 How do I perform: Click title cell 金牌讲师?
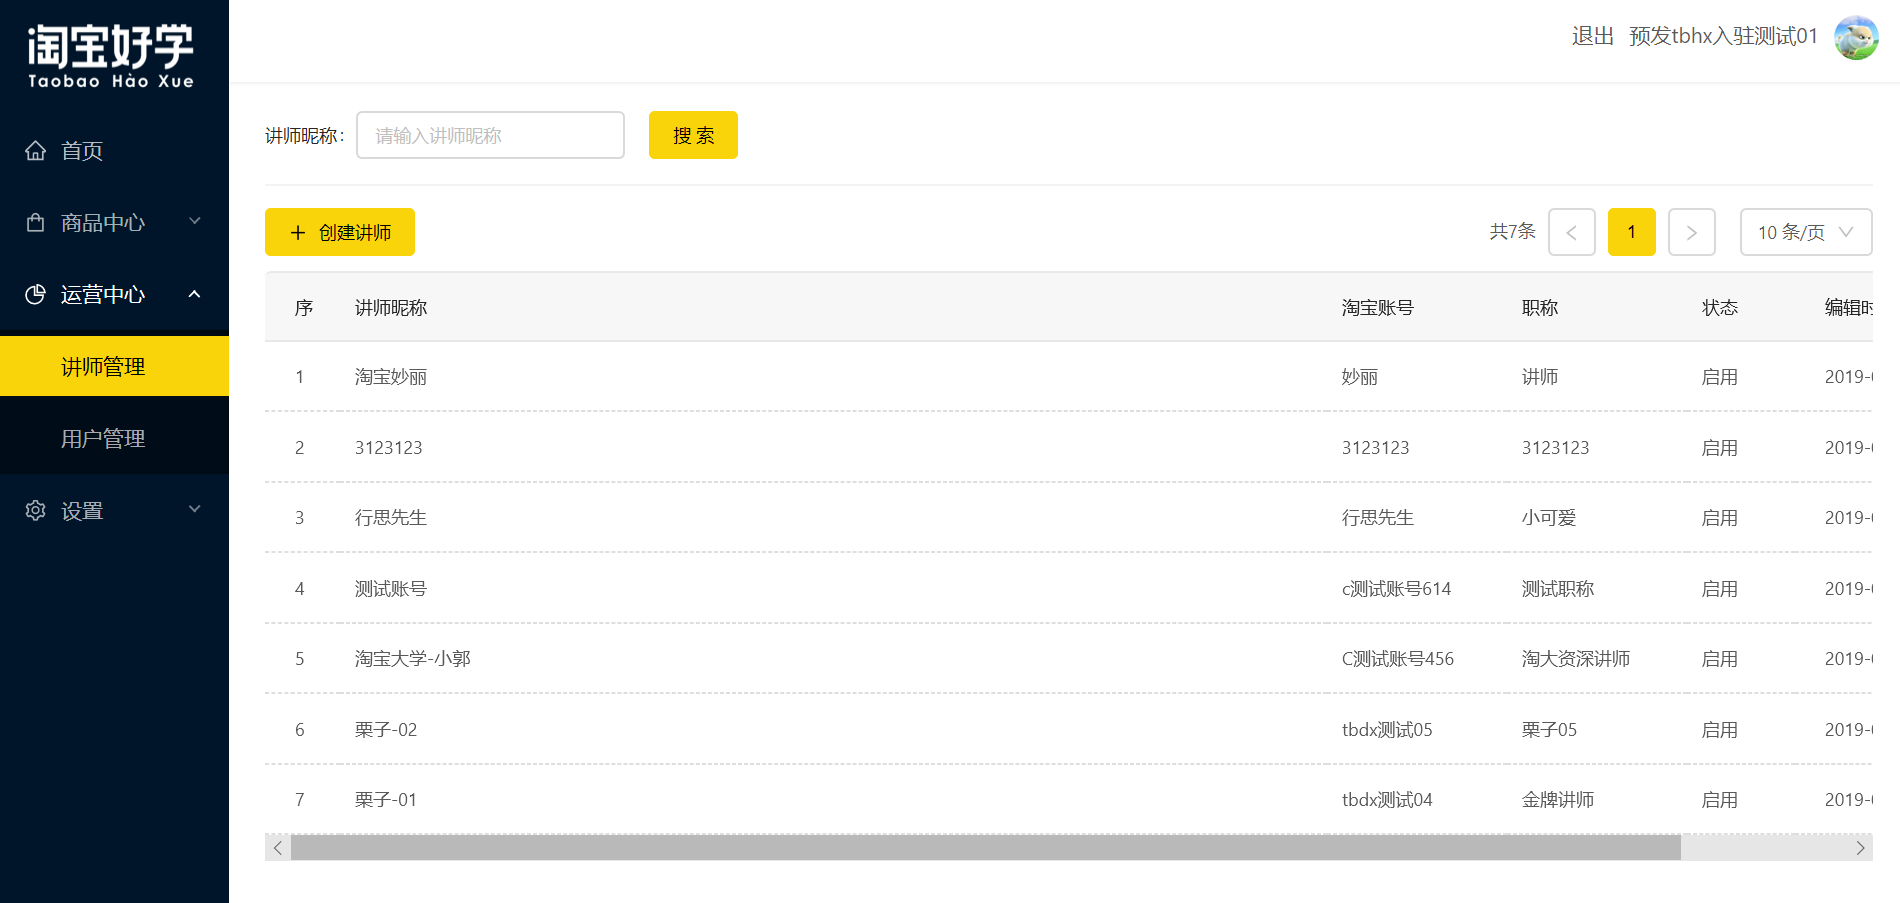[1558, 800]
